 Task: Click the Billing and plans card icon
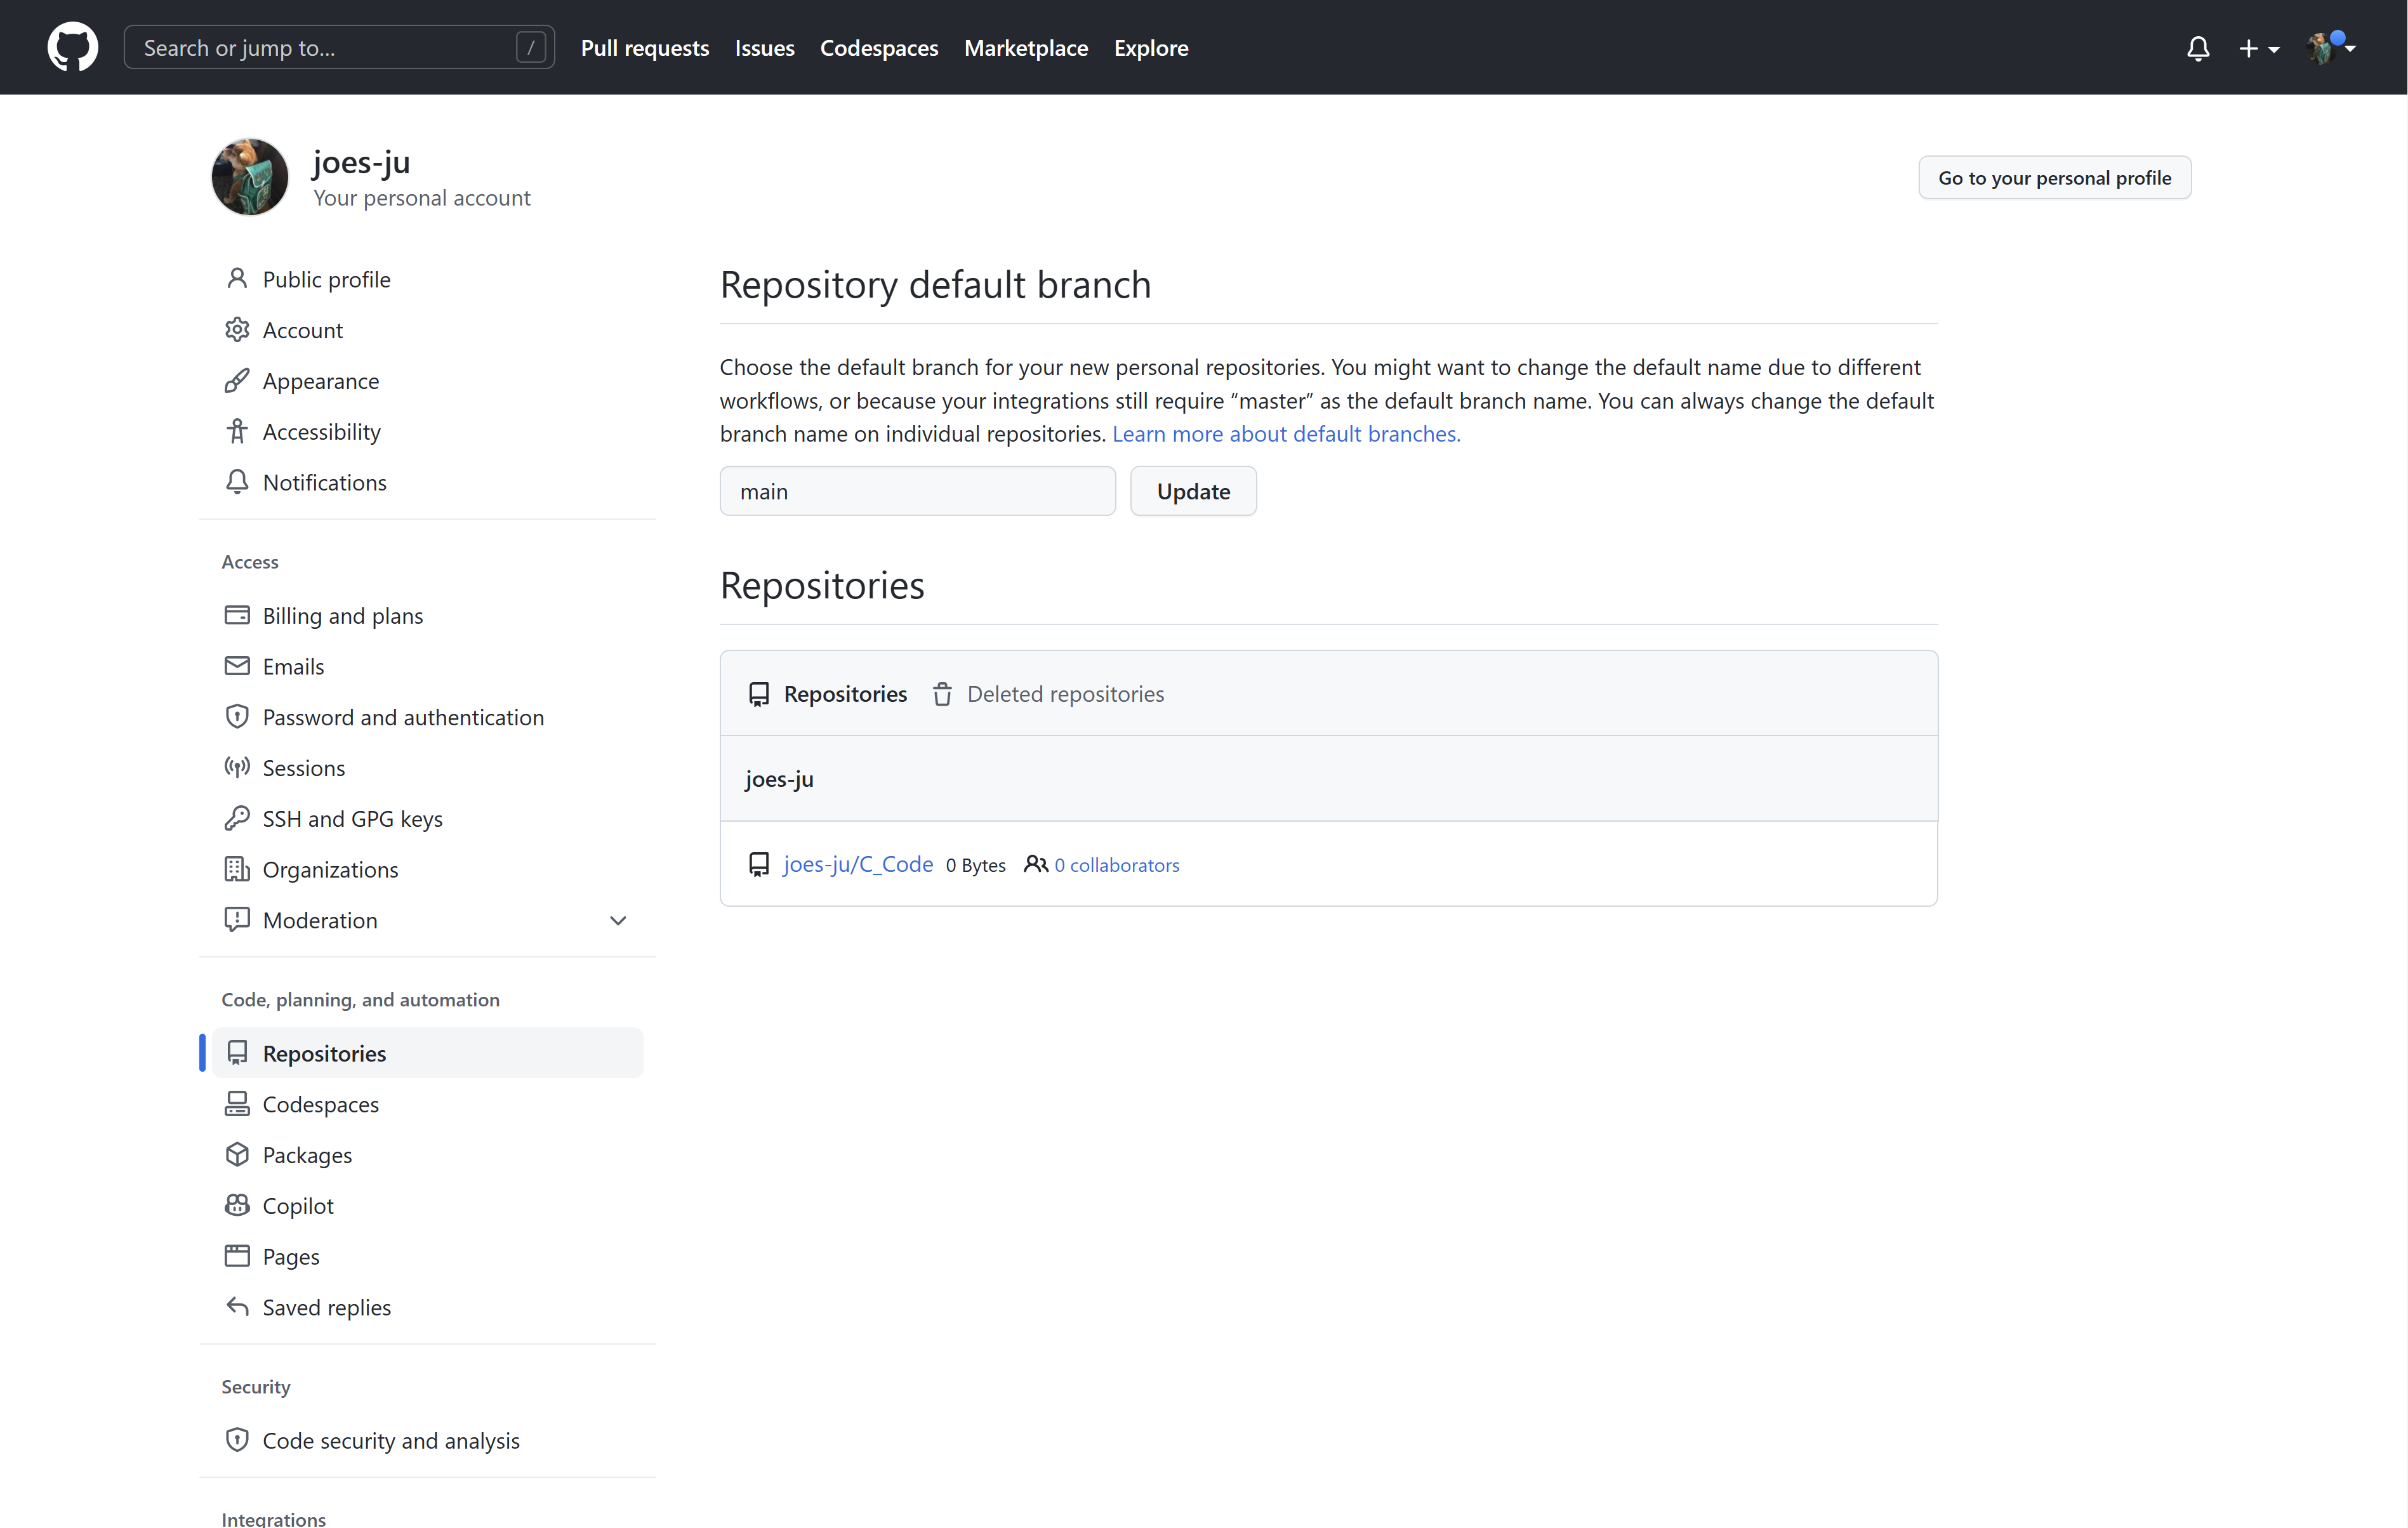point(237,615)
